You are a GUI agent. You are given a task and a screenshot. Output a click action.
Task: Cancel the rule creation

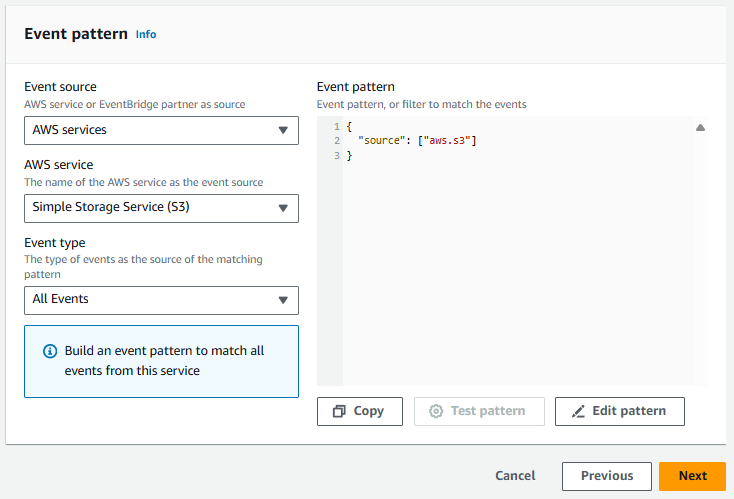point(515,476)
